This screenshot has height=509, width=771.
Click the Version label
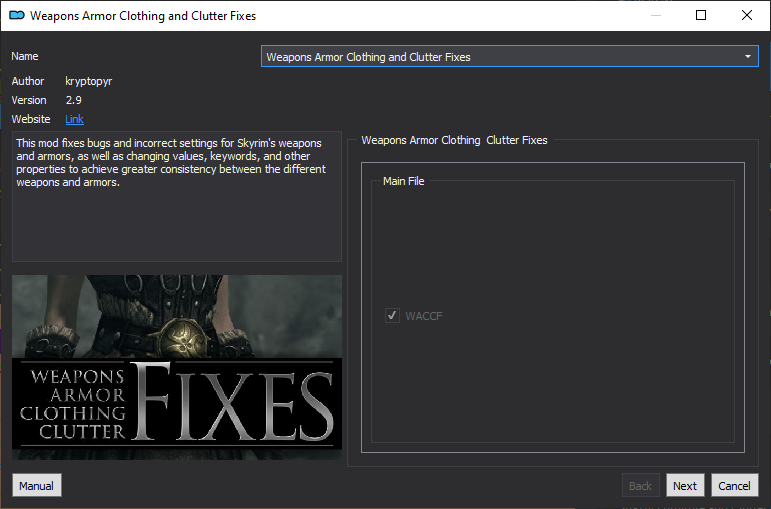pos(29,100)
